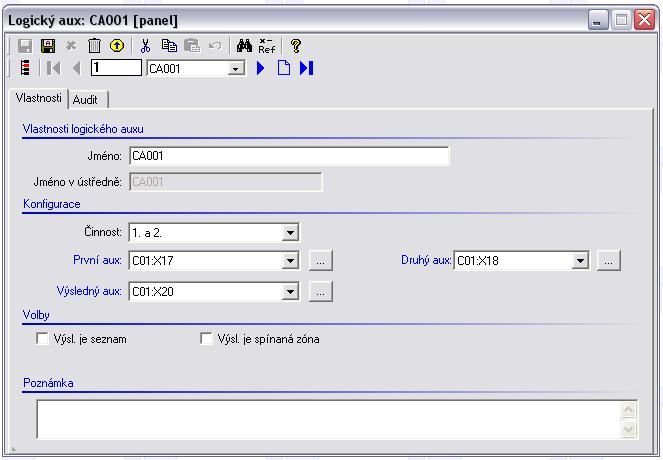Select the Vlastnosti tab
Screen dimensions: 663x460
pyautogui.click(x=39, y=99)
